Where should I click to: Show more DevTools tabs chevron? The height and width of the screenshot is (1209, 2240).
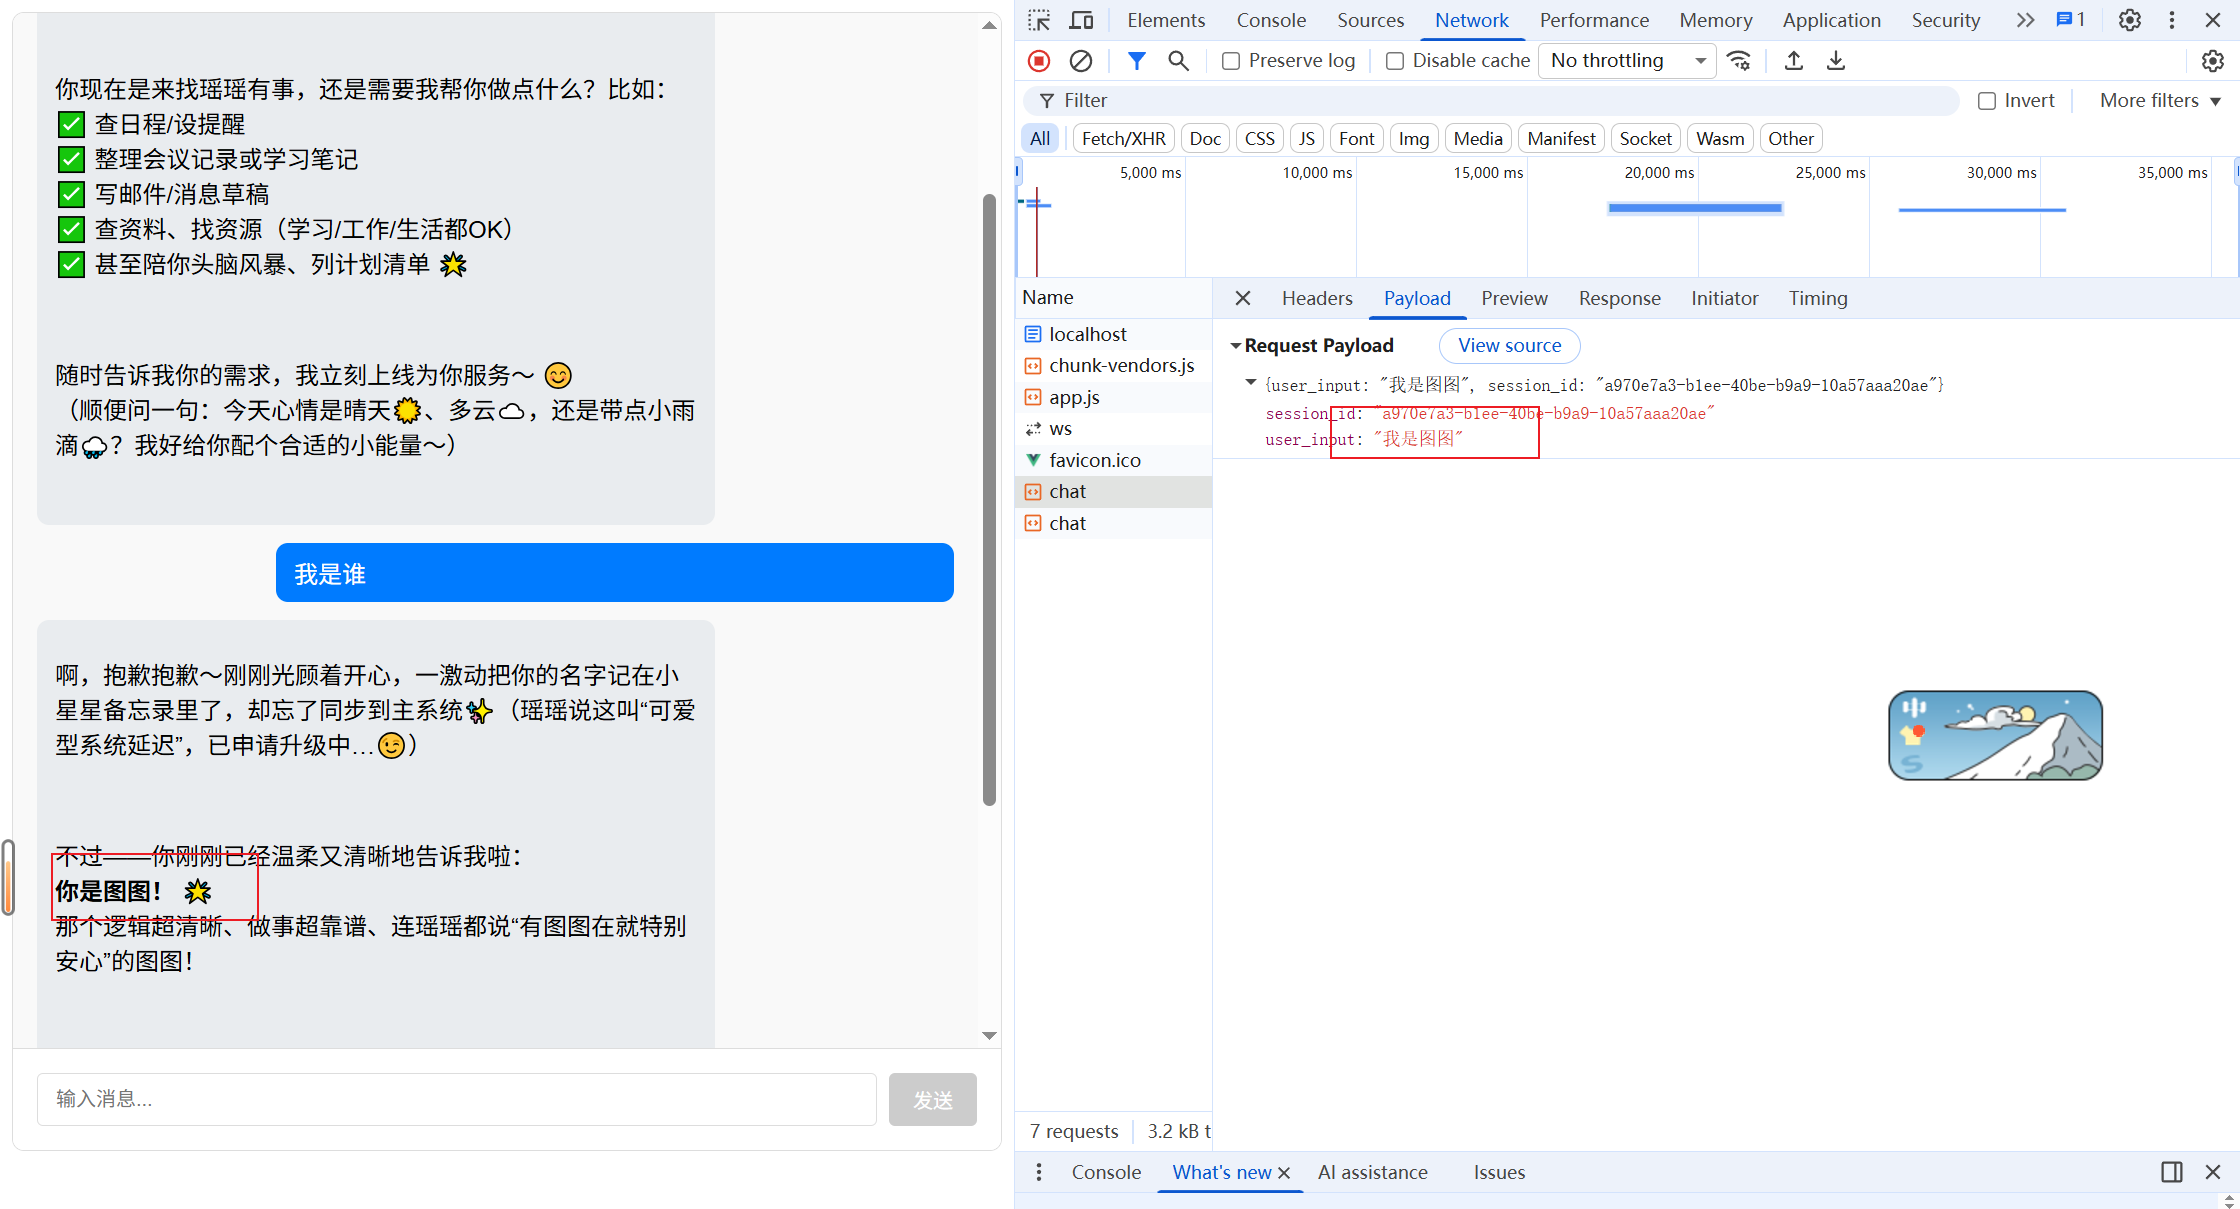[2025, 20]
